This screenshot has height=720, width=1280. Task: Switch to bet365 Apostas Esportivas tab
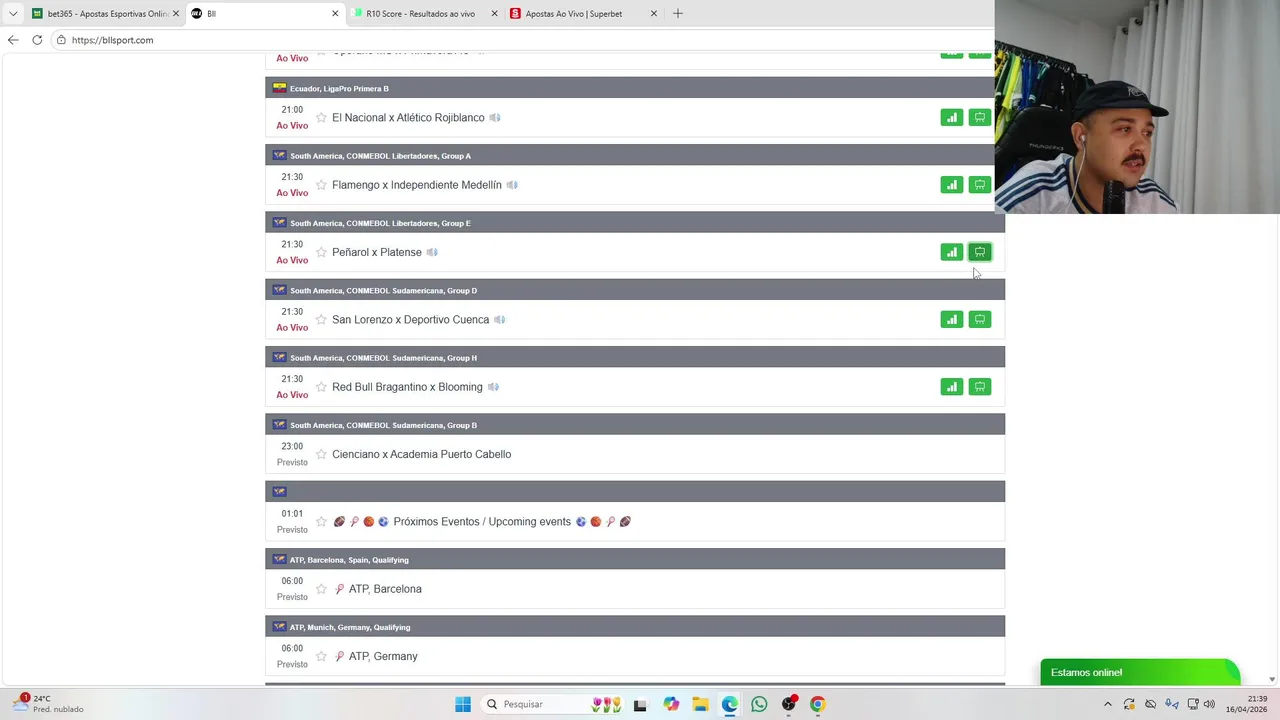tap(105, 14)
